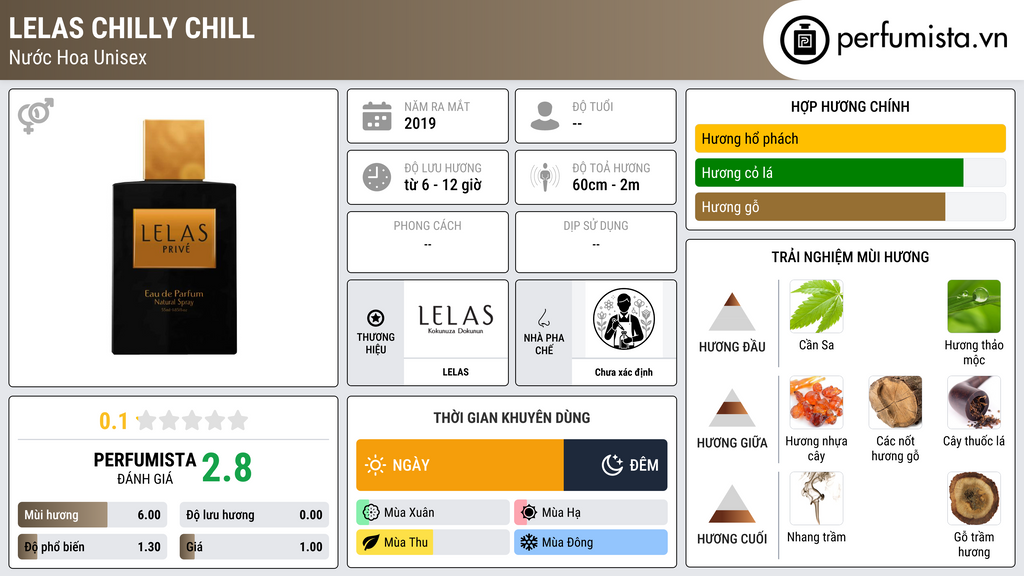This screenshot has height=576, width=1024.
Task: Click the Mùa Xuân season label
Action: [409, 513]
